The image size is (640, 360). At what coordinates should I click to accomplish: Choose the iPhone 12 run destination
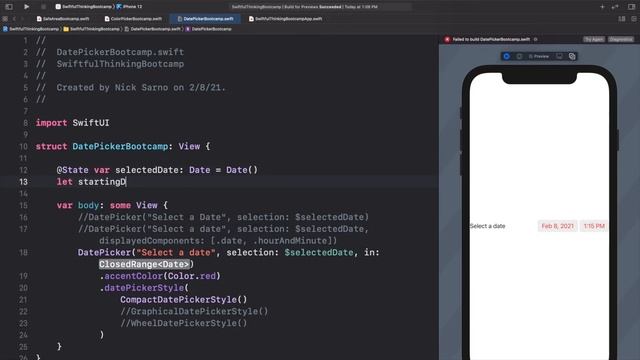point(130,7)
